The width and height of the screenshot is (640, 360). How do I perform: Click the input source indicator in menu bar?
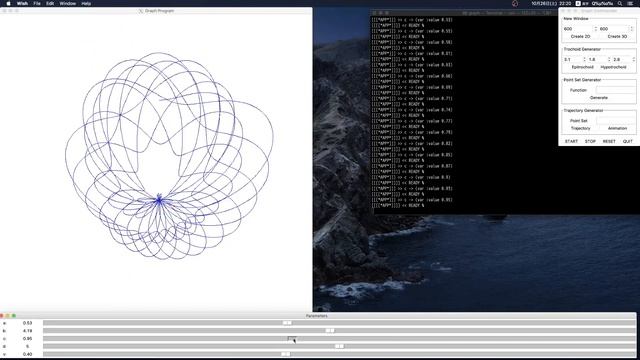click(x=578, y=3)
